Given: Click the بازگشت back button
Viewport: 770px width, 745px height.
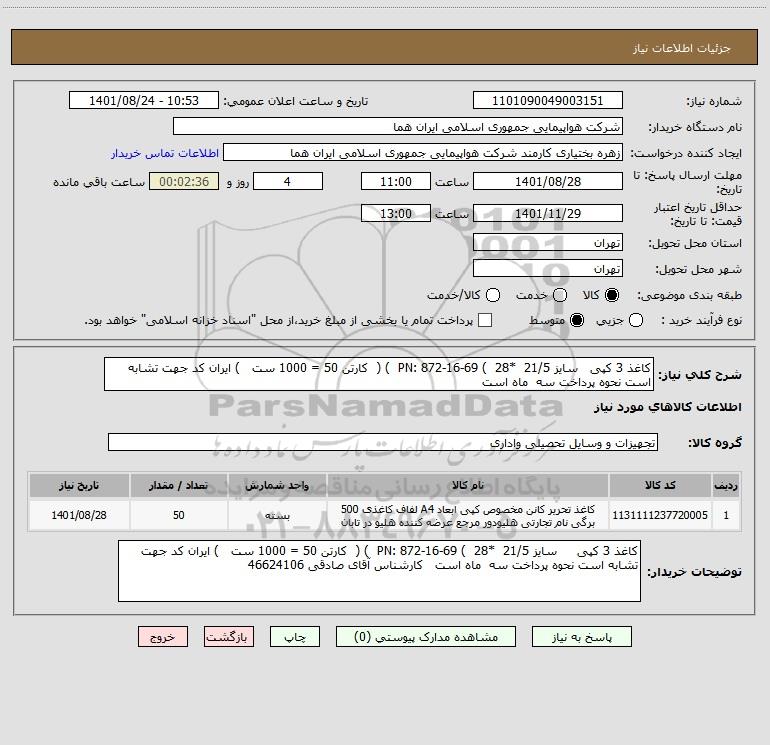Looking at the screenshot, I should (226, 636).
